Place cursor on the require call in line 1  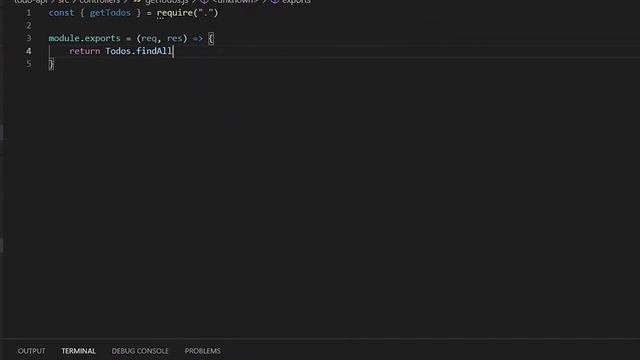tap(175, 13)
